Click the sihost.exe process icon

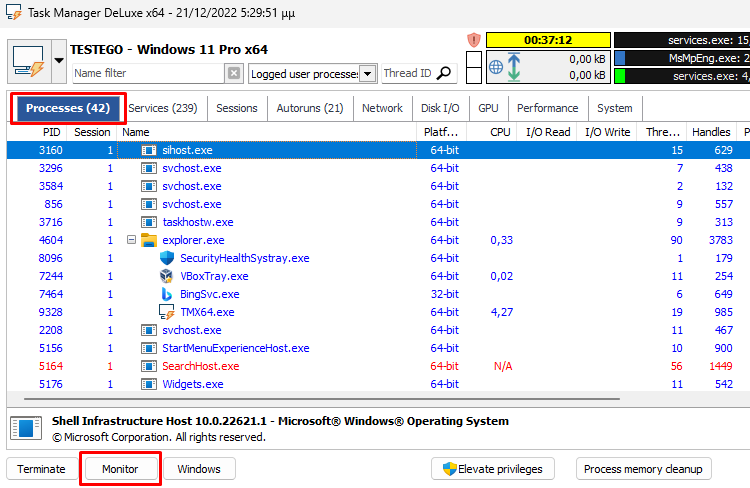149,150
